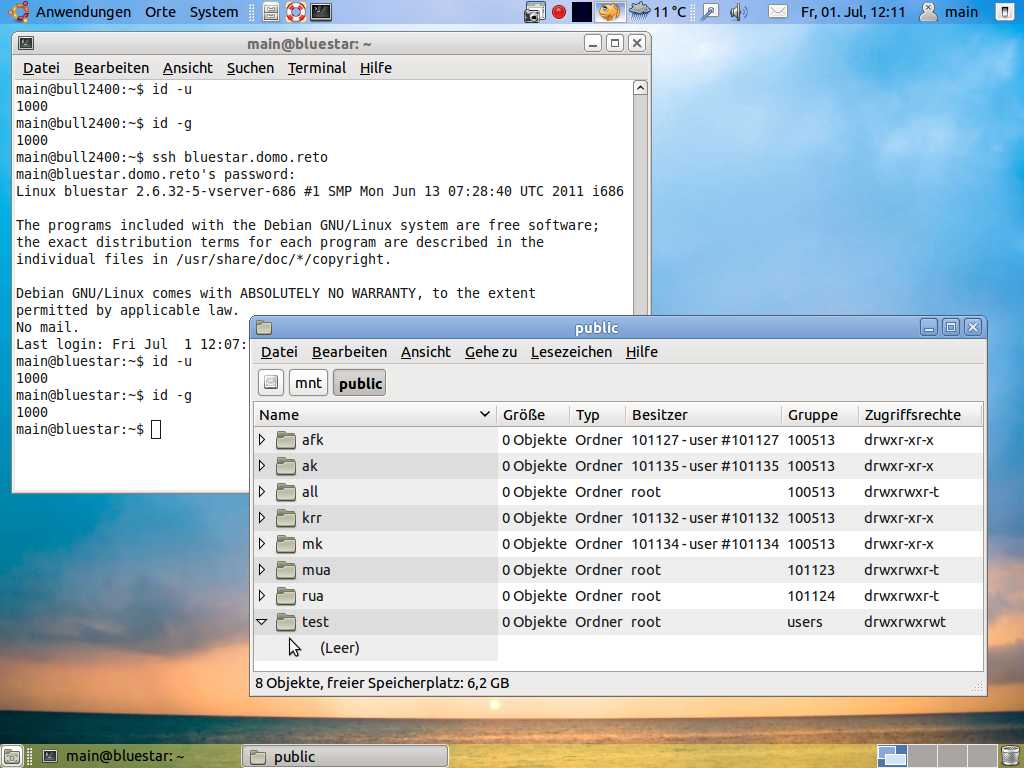1024x768 pixels.
Task: Toggle the mnt path button
Action: click(x=308, y=383)
